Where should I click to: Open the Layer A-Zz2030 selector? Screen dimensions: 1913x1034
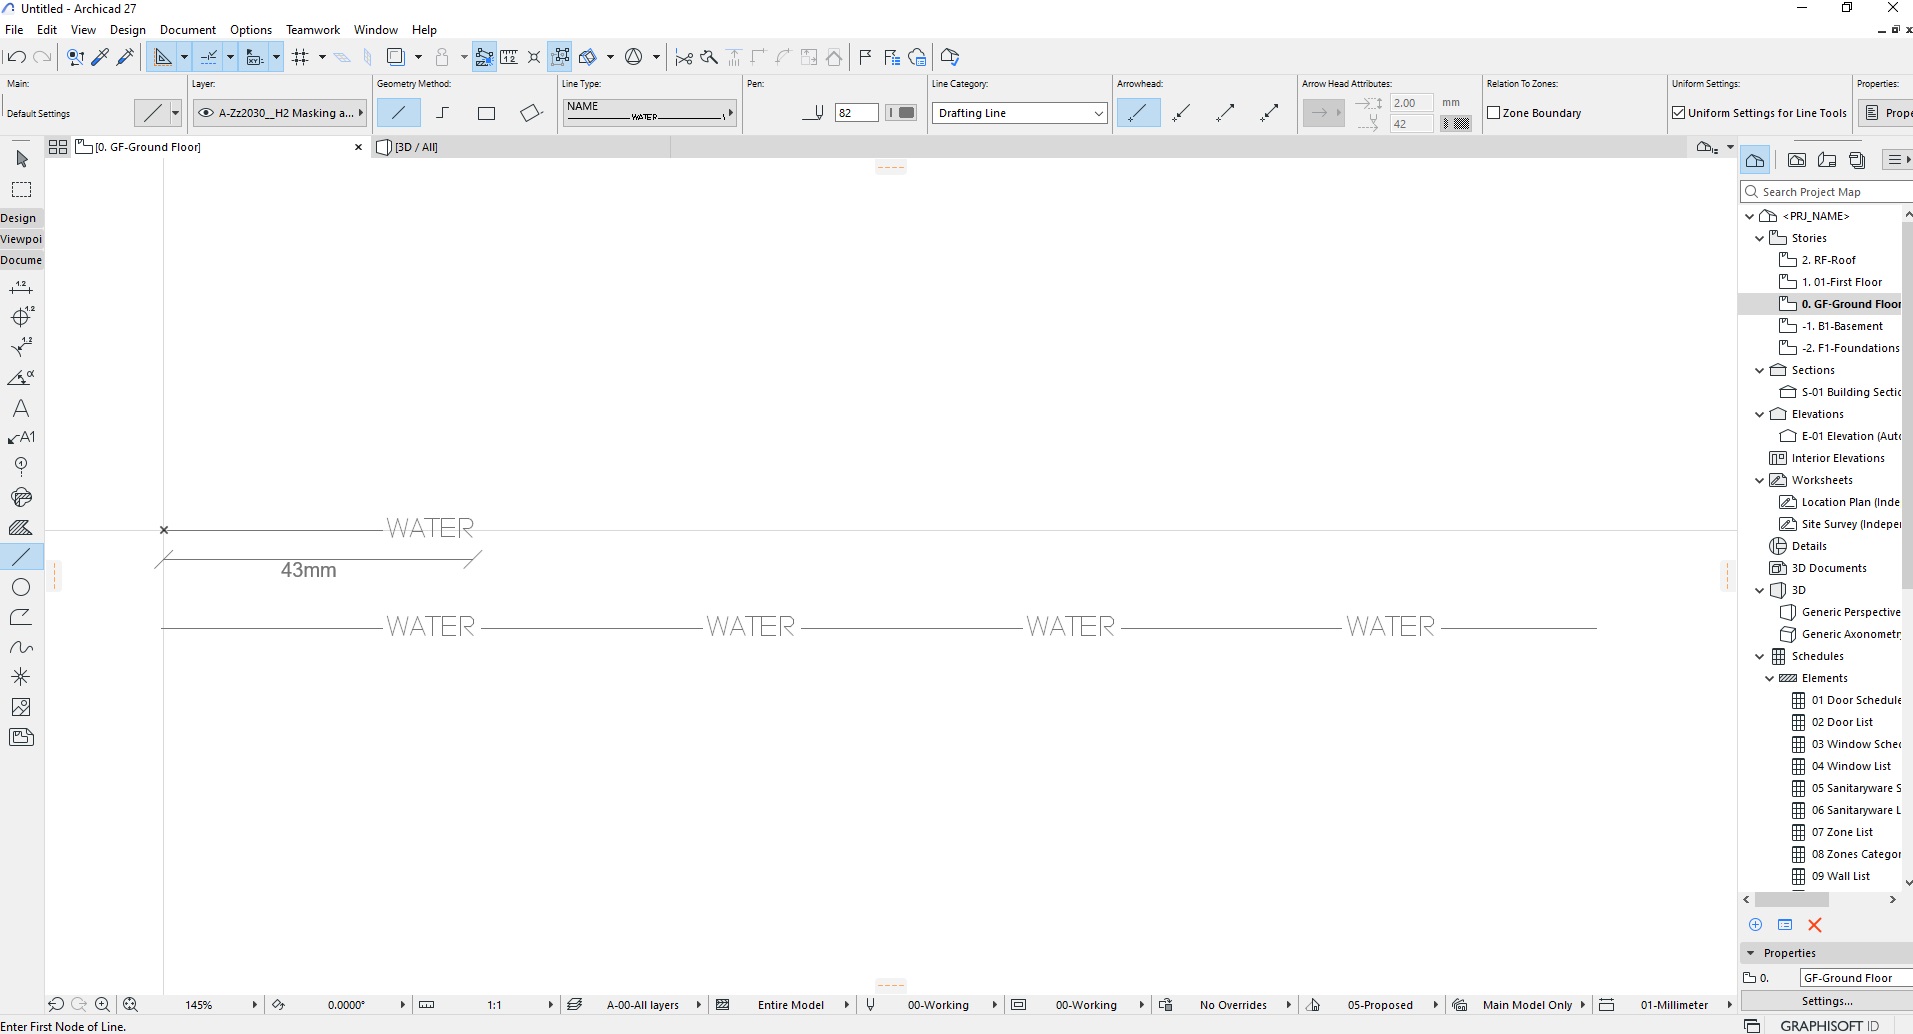pos(280,113)
